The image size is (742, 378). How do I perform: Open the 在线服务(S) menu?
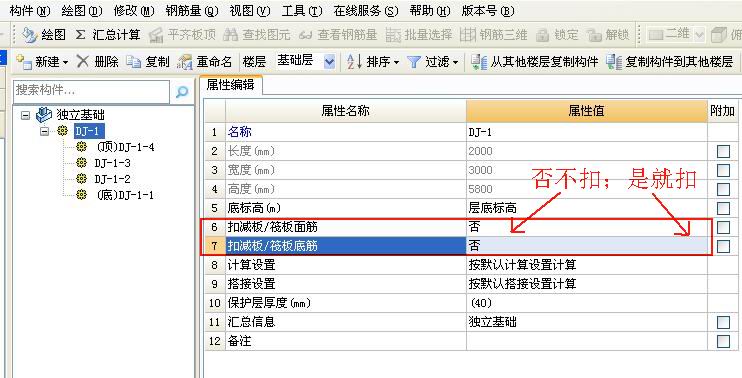366,11
